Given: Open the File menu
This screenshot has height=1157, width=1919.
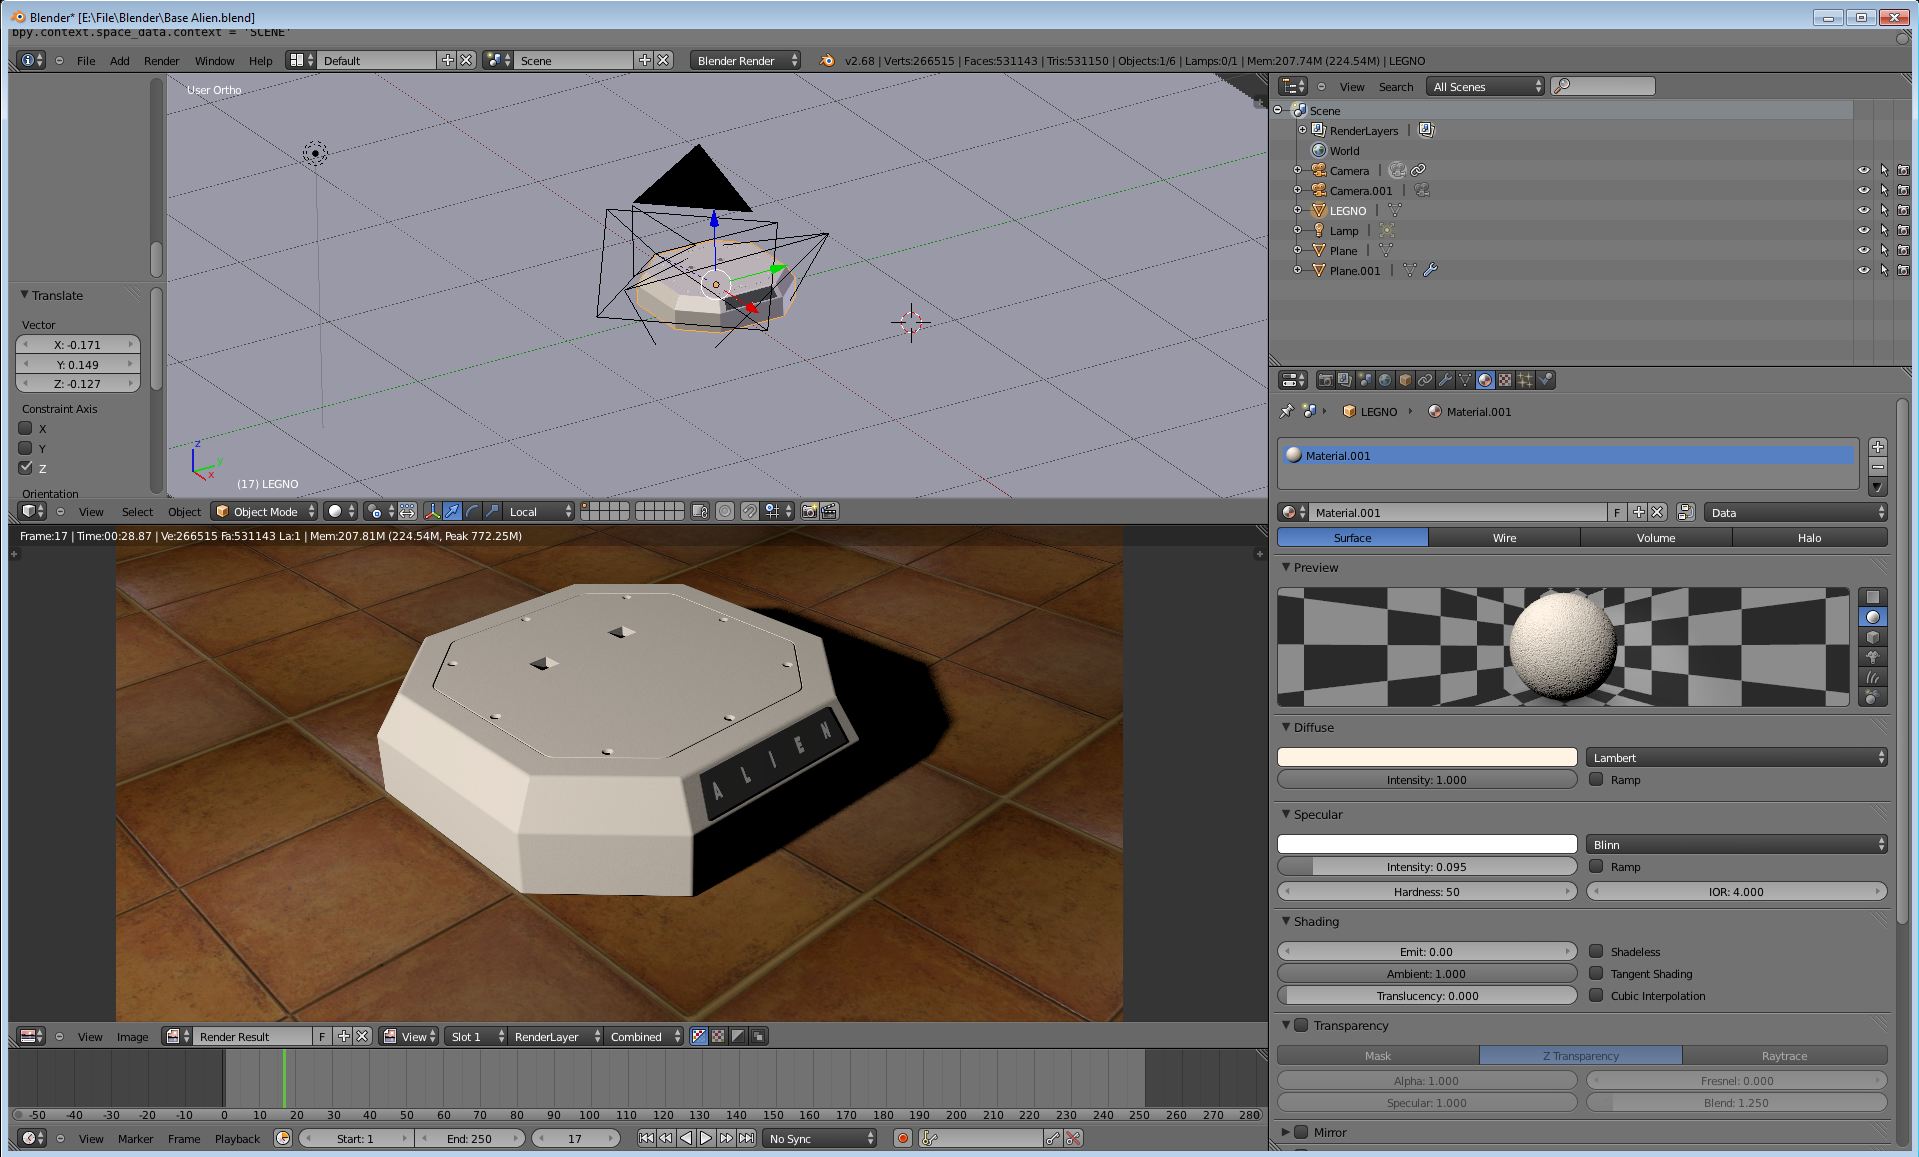Looking at the screenshot, I should 86,60.
